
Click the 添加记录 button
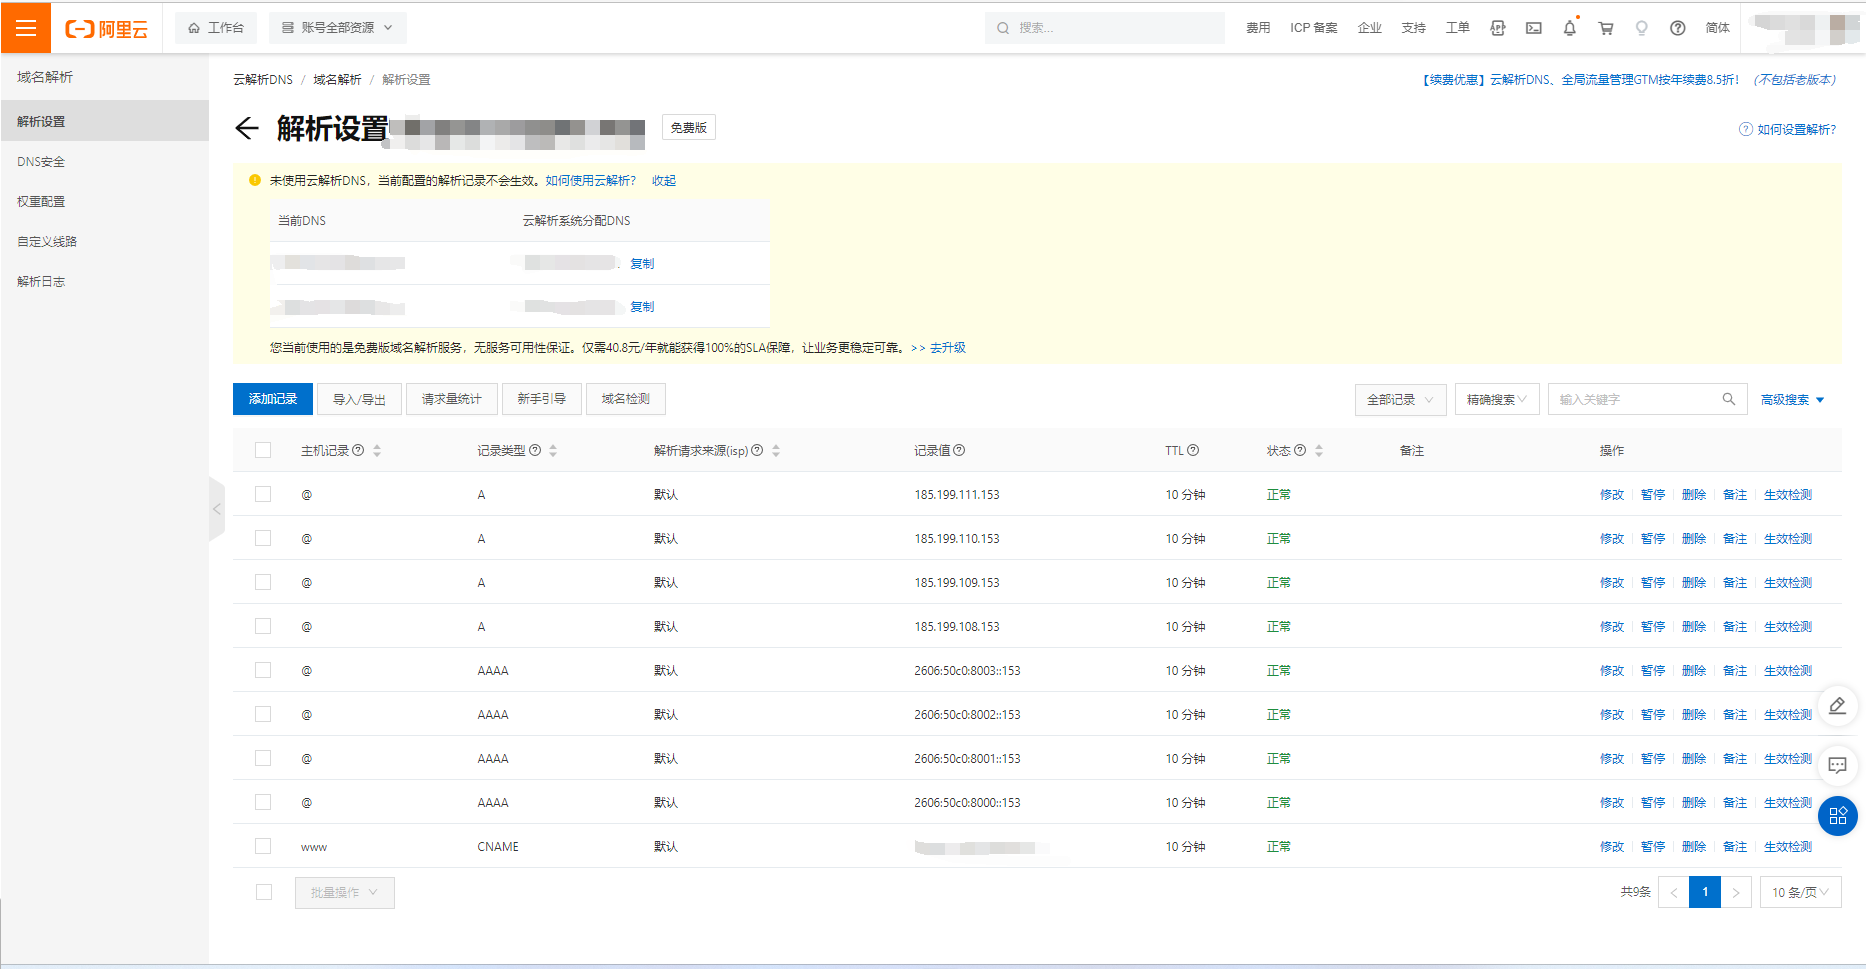(273, 399)
